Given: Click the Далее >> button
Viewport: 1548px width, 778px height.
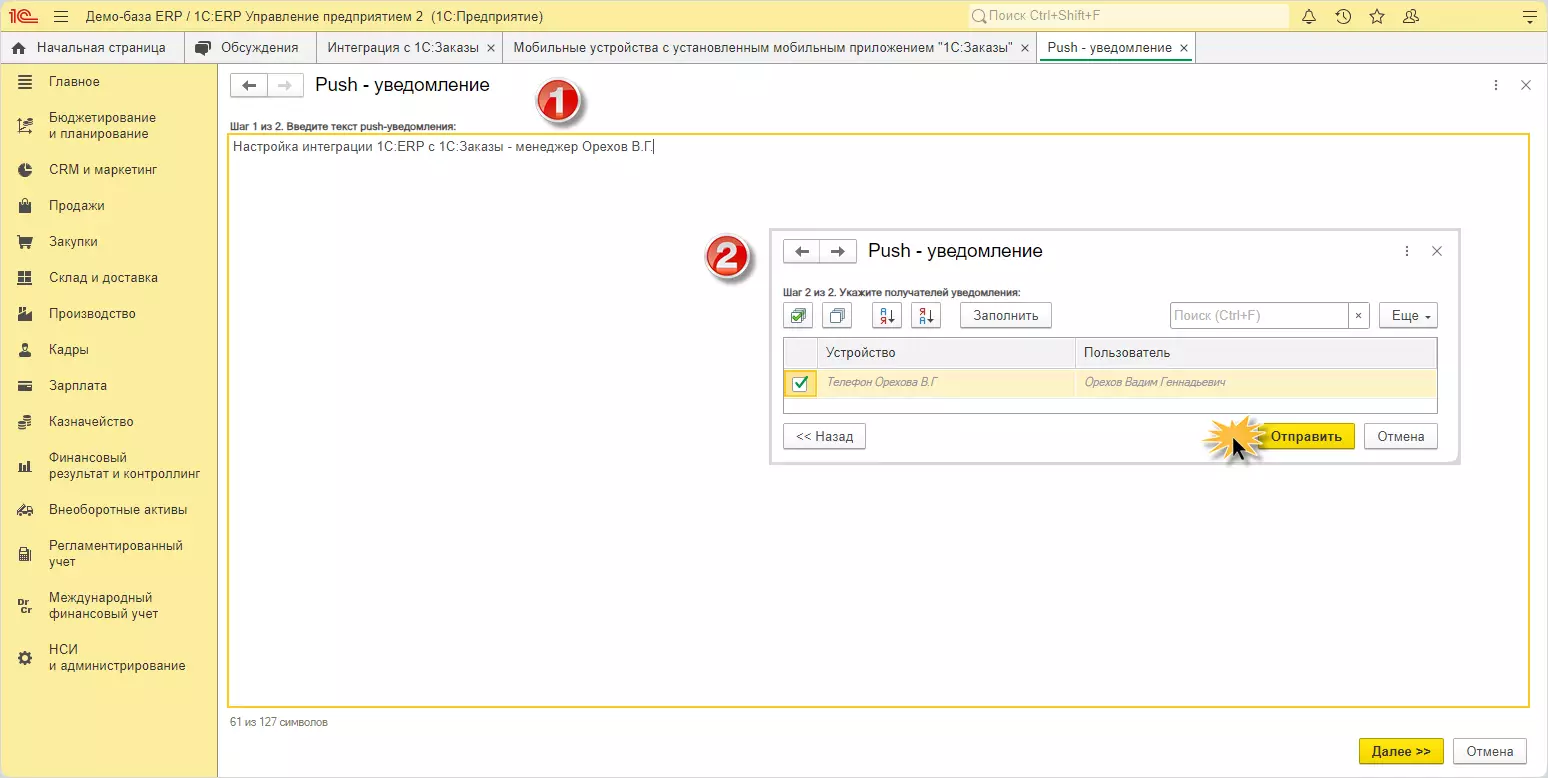Looking at the screenshot, I should pos(1401,752).
